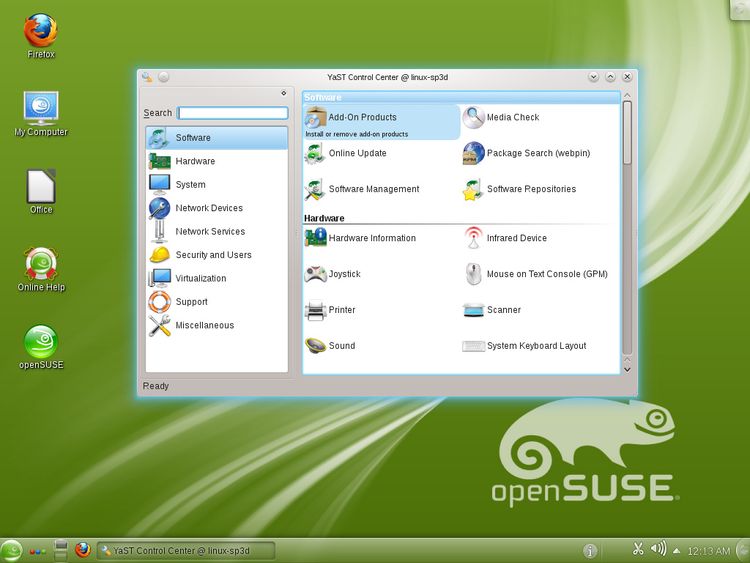This screenshot has width=750, height=563.
Task: Select Hardware category in sidebar
Action: click(194, 162)
